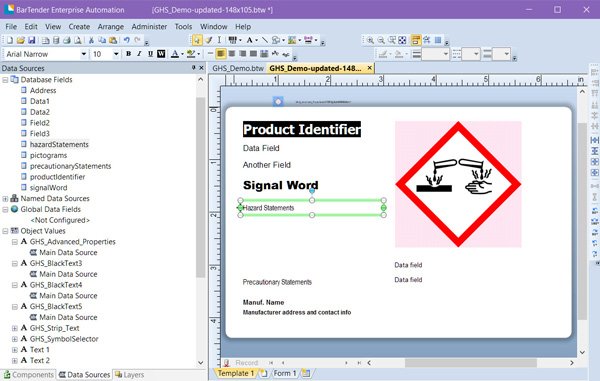Viewport: 600px width, 381px height.
Task: Click the corrosive hazard pictogram image
Action: pos(458,184)
